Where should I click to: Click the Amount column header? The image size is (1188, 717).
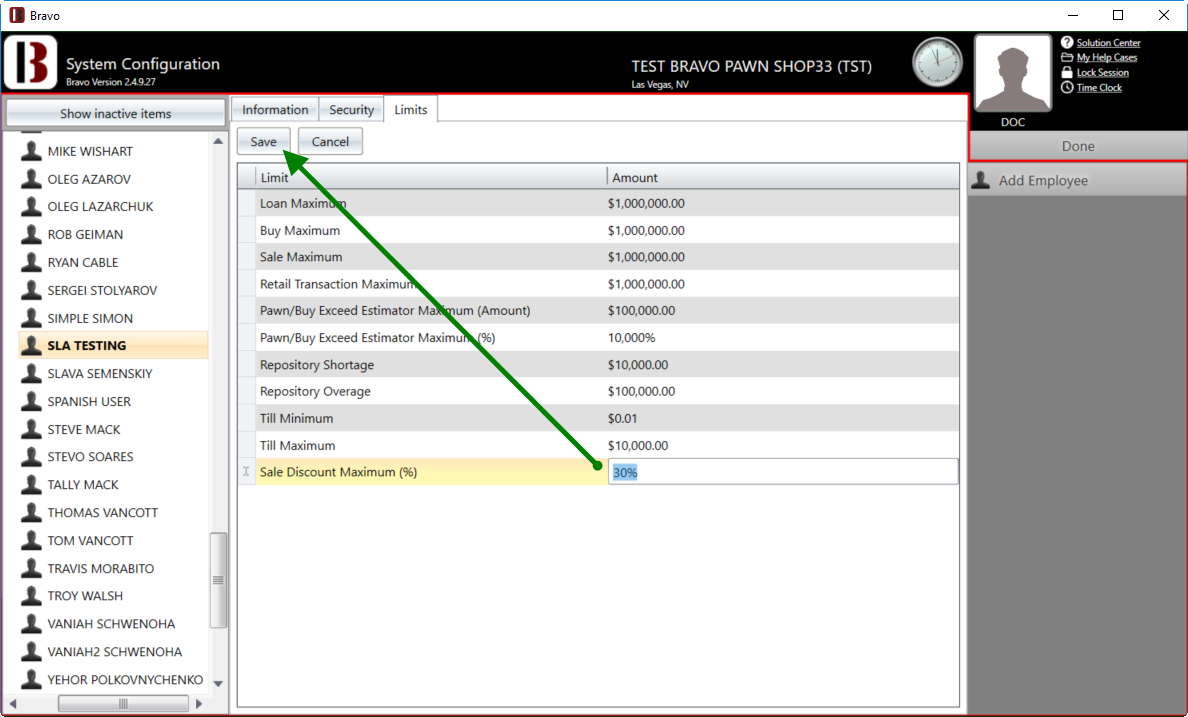coord(783,177)
